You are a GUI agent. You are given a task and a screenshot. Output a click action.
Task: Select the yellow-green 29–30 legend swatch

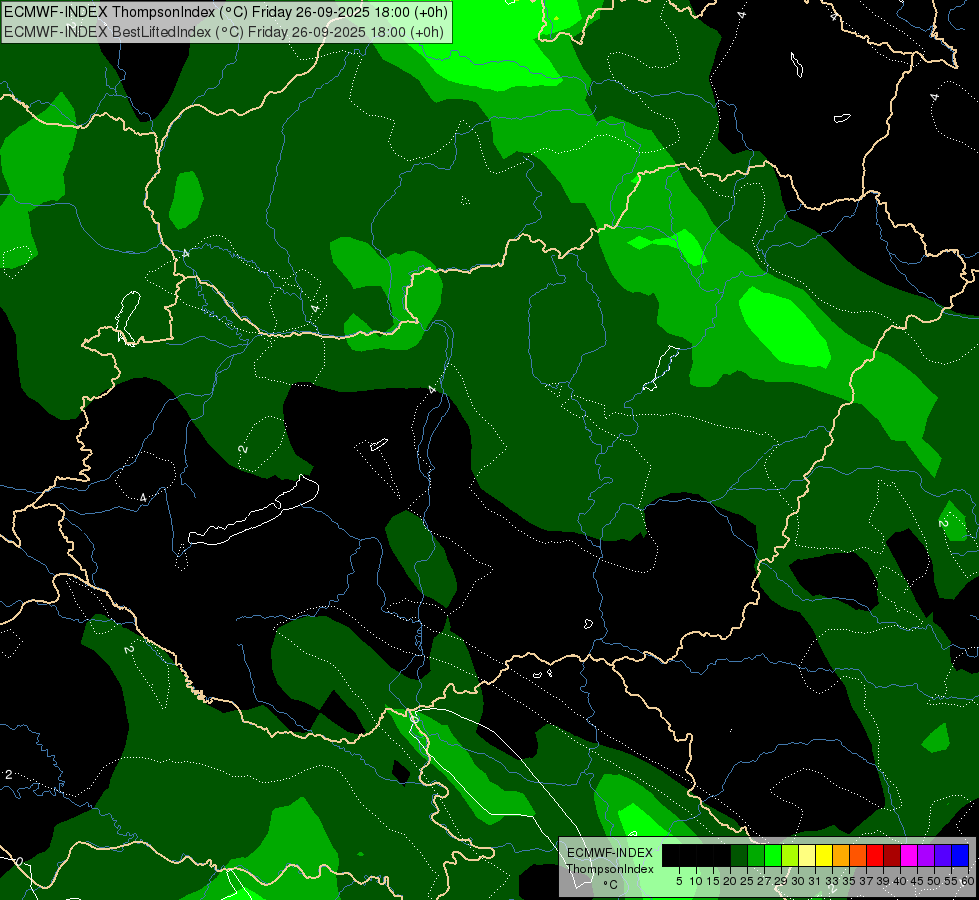790,855
